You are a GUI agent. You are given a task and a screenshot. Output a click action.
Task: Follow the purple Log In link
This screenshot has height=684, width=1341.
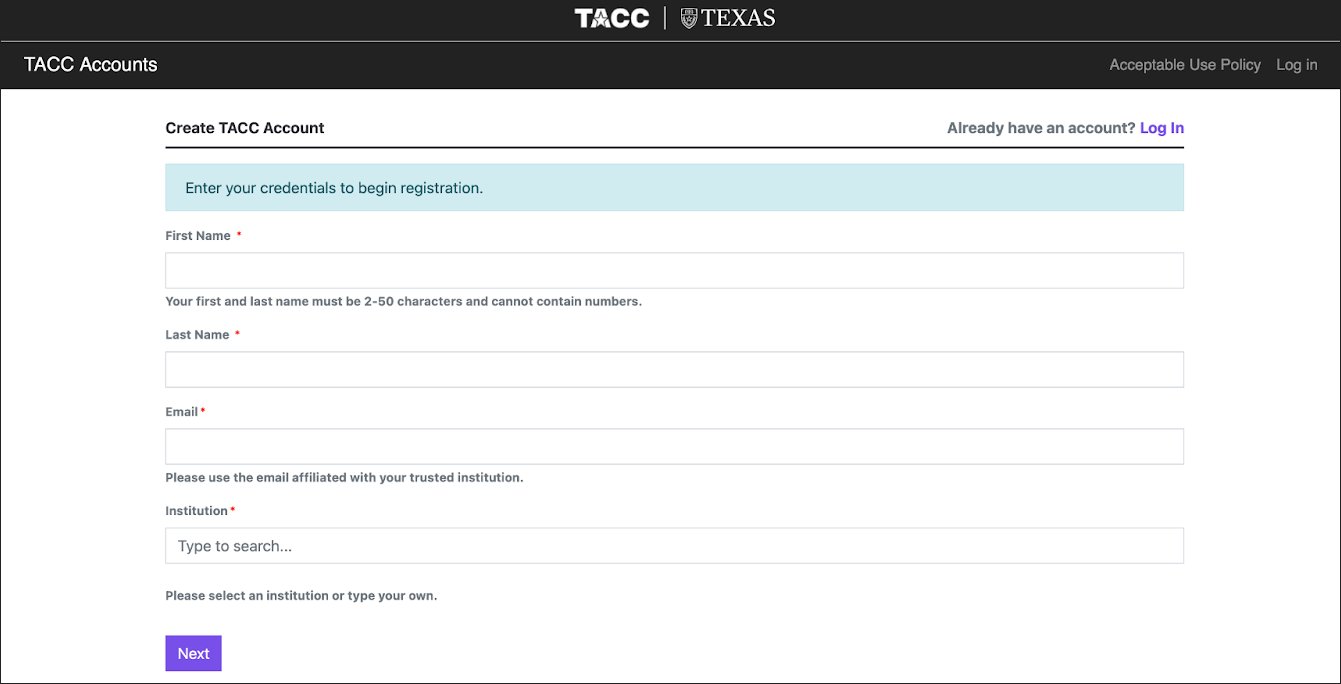coord(1161,128)
